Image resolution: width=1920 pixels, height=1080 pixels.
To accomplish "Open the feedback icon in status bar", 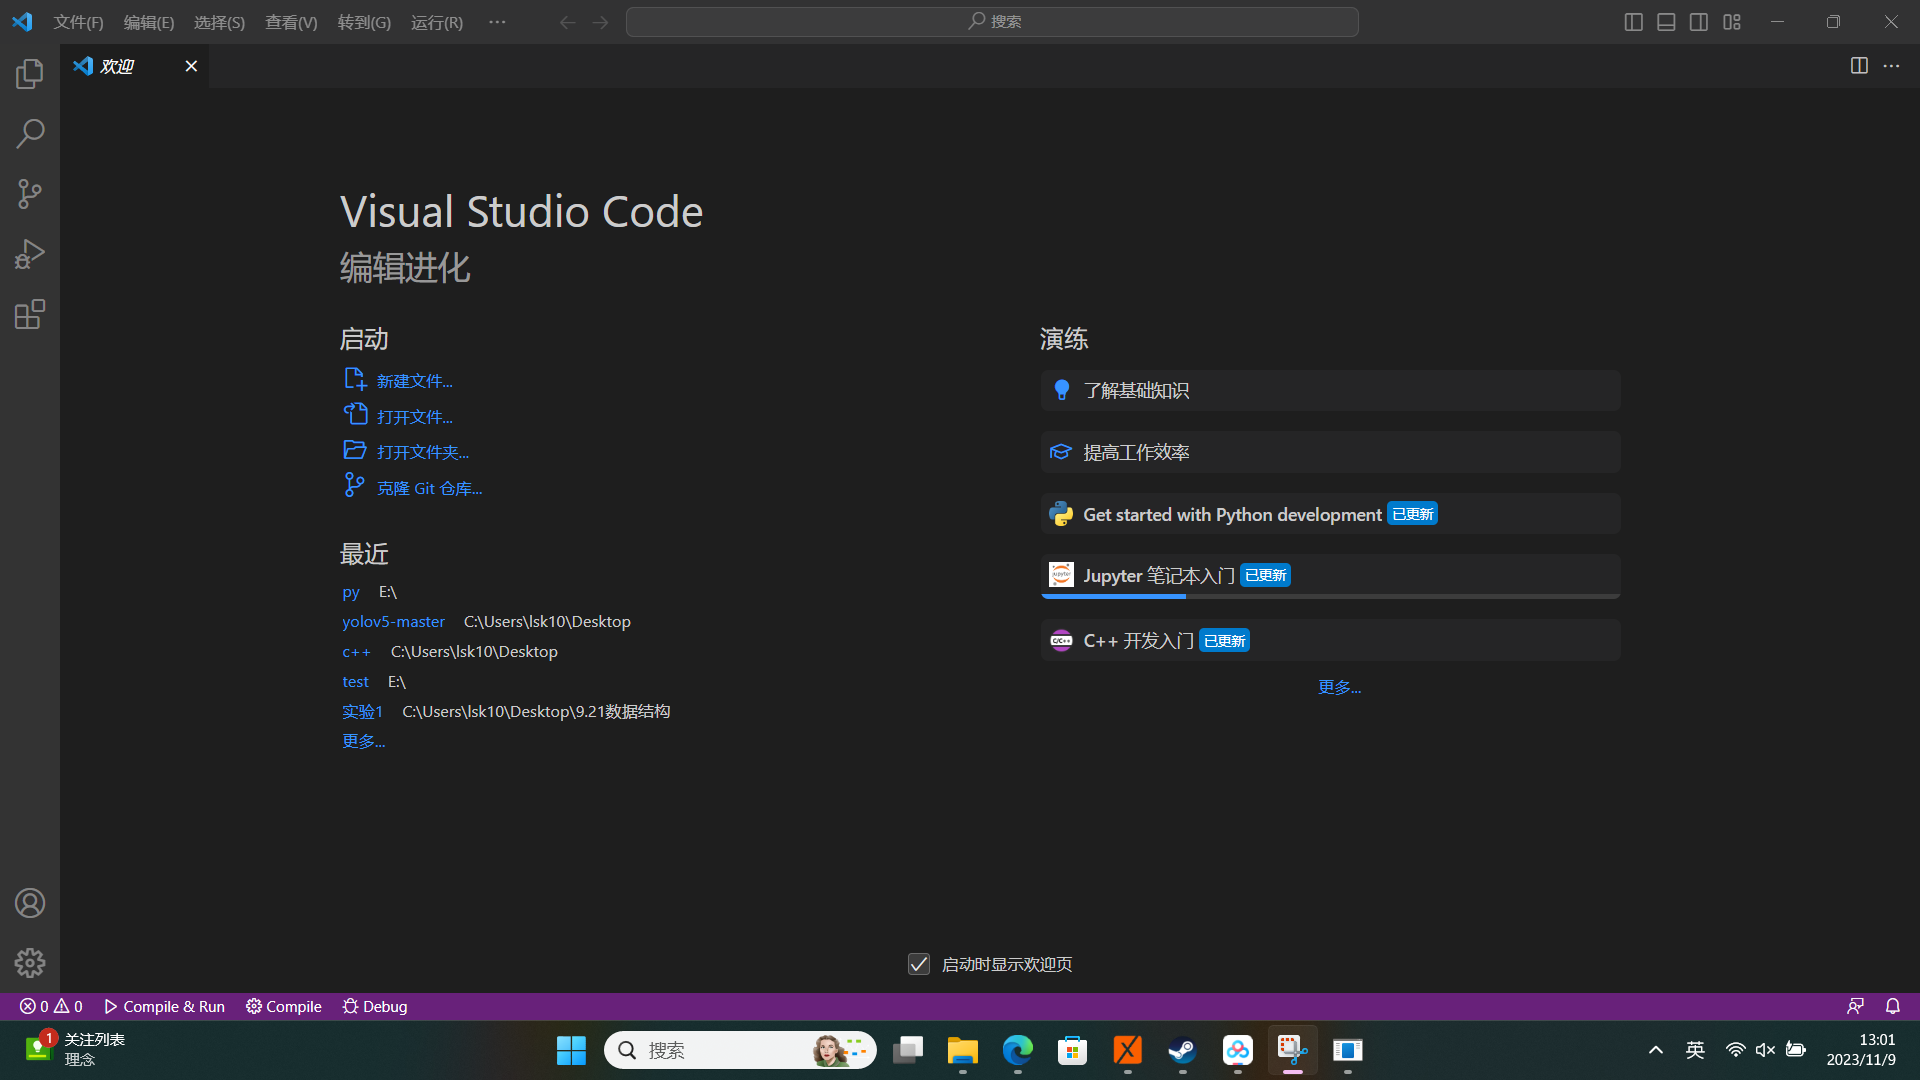I will coord(1855,1006).
